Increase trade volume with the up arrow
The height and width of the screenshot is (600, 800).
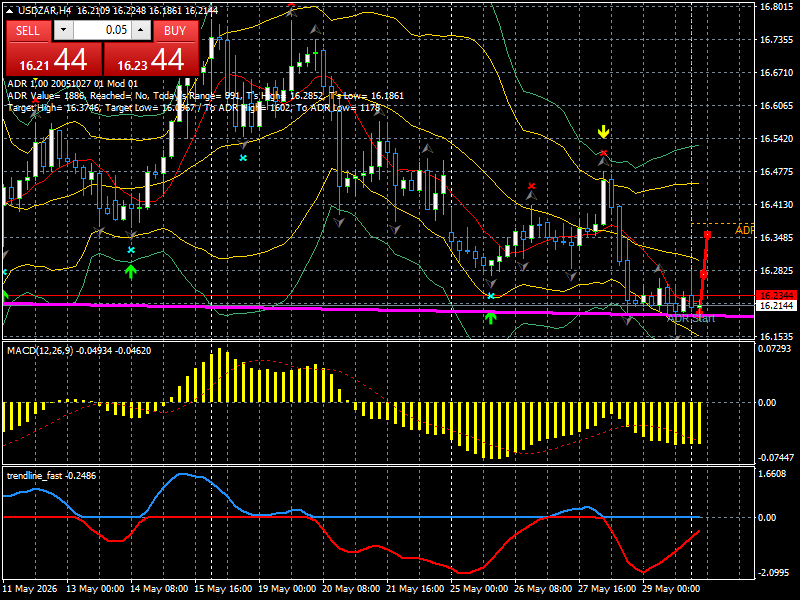141,30
